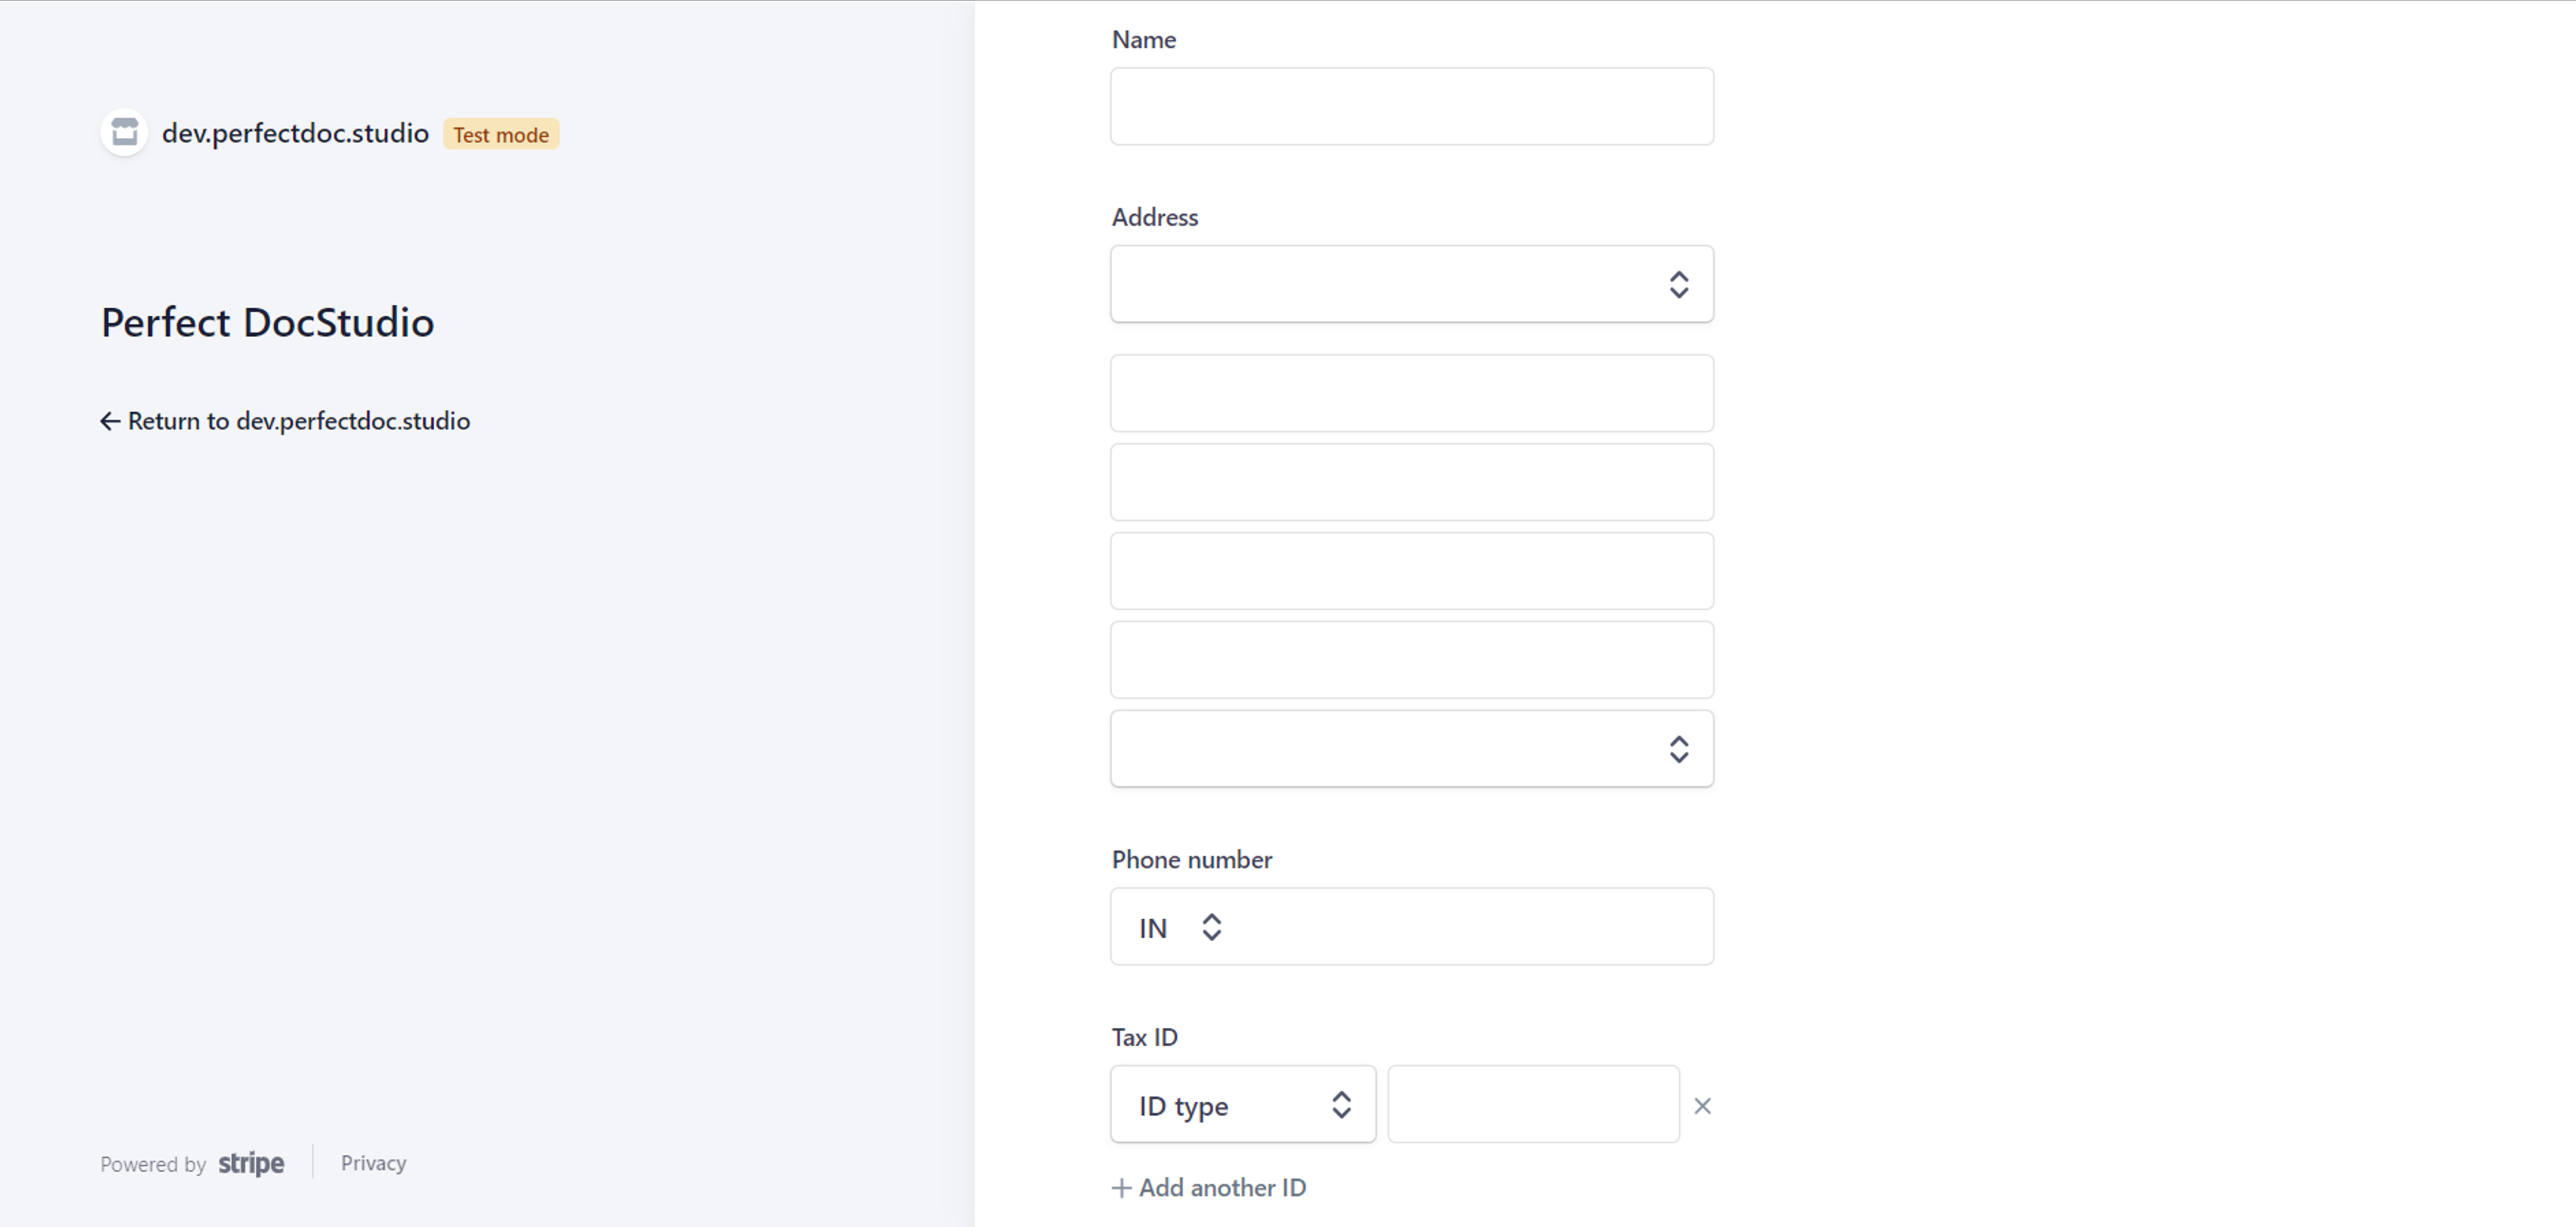Click the back arrow before Return link
Image resolution: width=2576 pixels, height=1227 pixels.
click(x=110, y=421)
